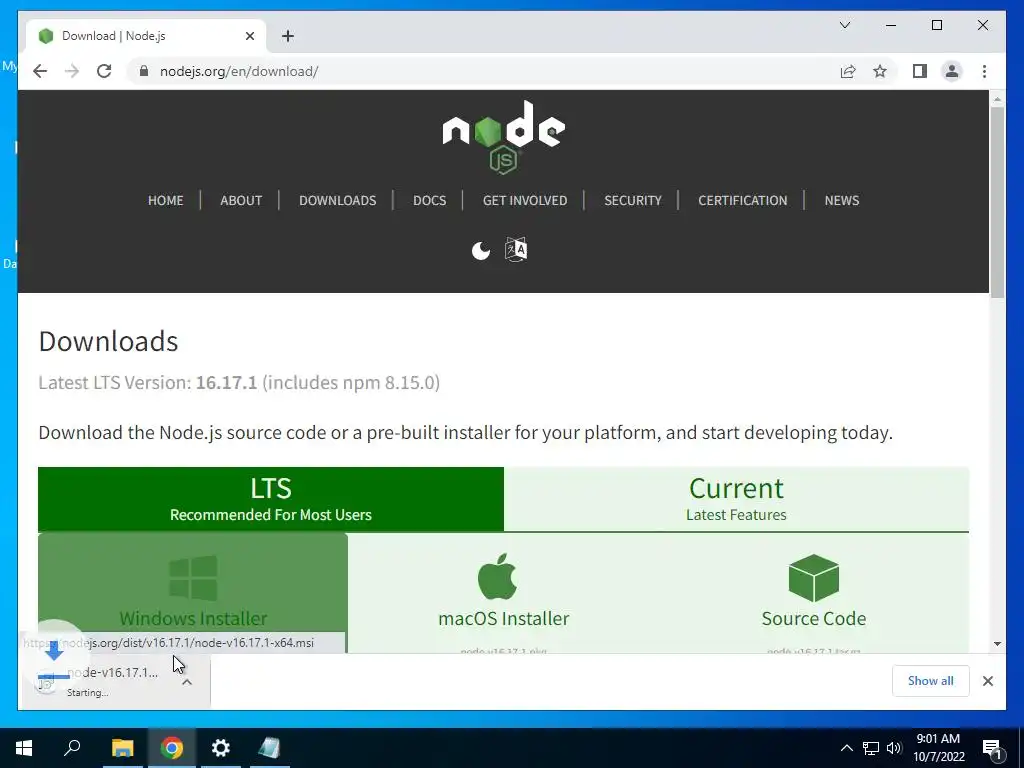
Task: Open new tab with plus button
Action: (x=288, y=36)
